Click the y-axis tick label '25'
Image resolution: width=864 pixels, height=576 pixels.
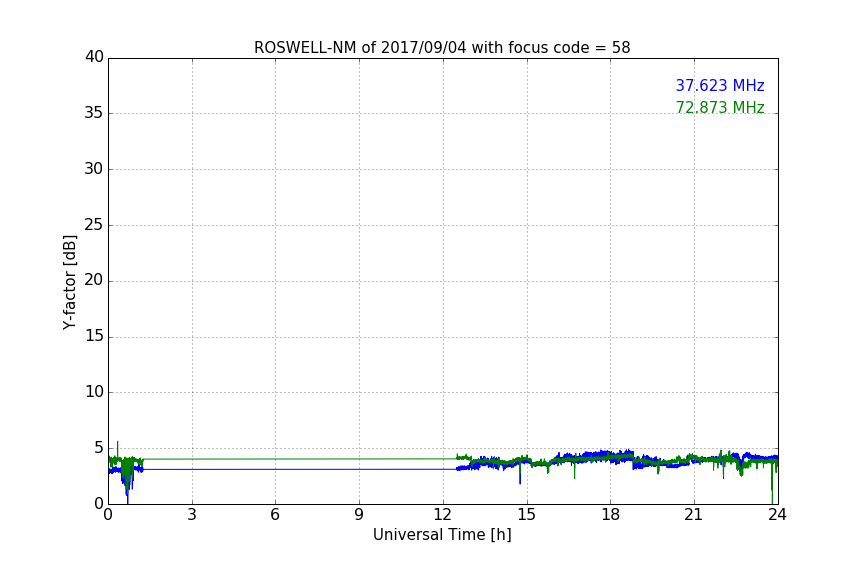[94, 224]
